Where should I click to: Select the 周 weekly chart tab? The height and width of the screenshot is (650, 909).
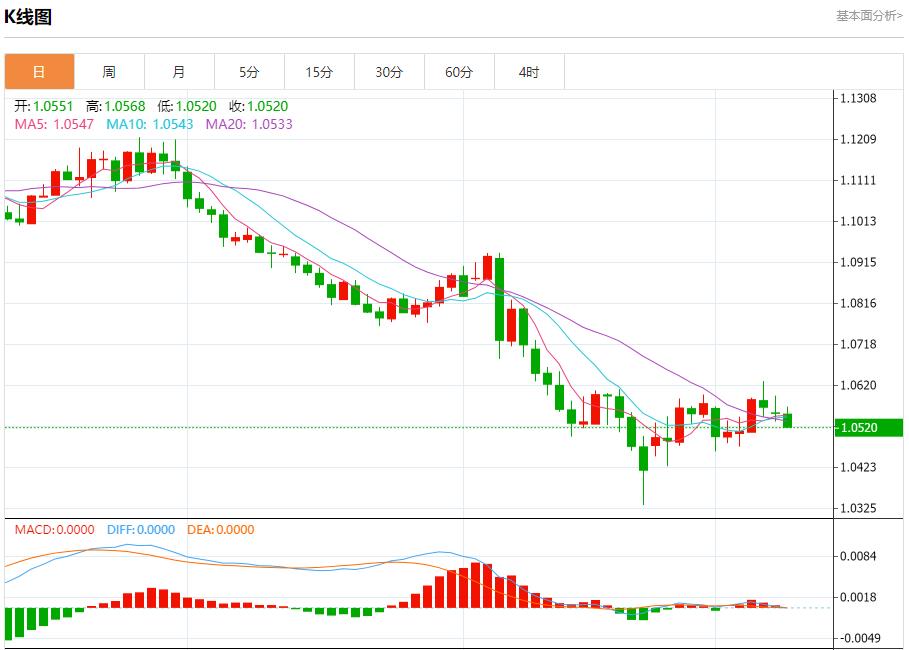click(109, 72)
